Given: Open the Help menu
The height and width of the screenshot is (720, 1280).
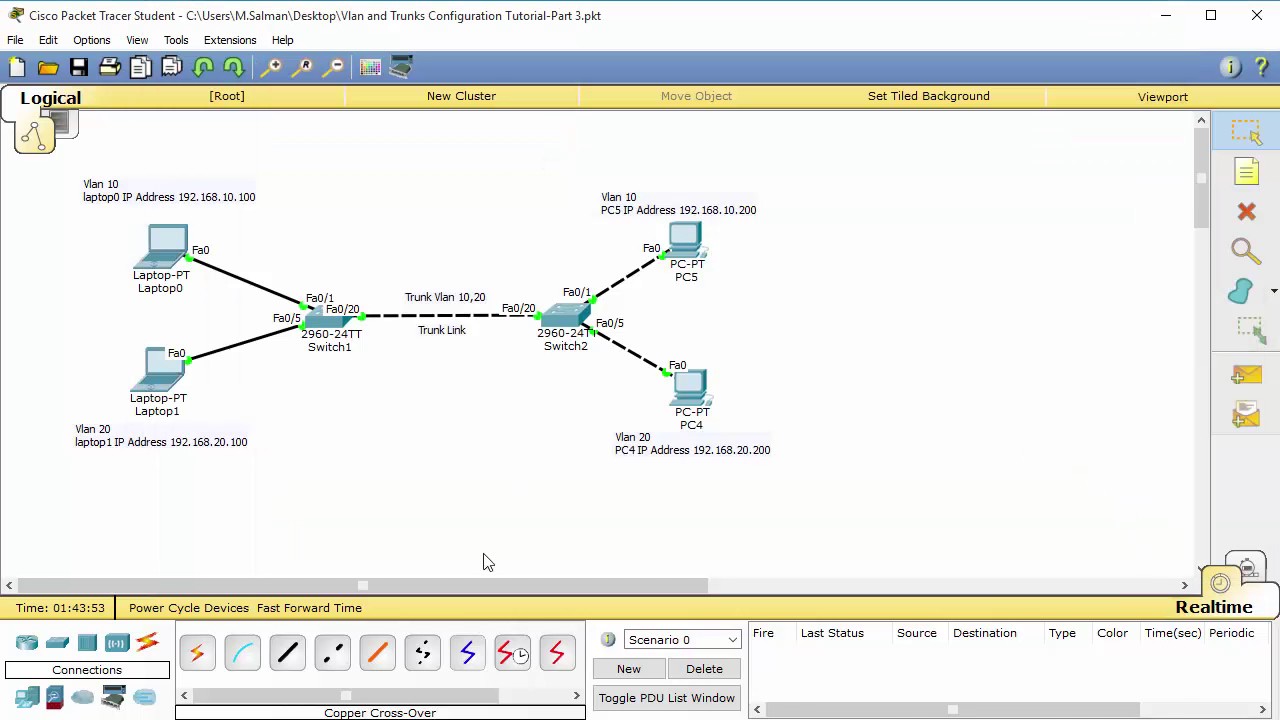Looking at the screenshot, I should [x=282, y=40].
